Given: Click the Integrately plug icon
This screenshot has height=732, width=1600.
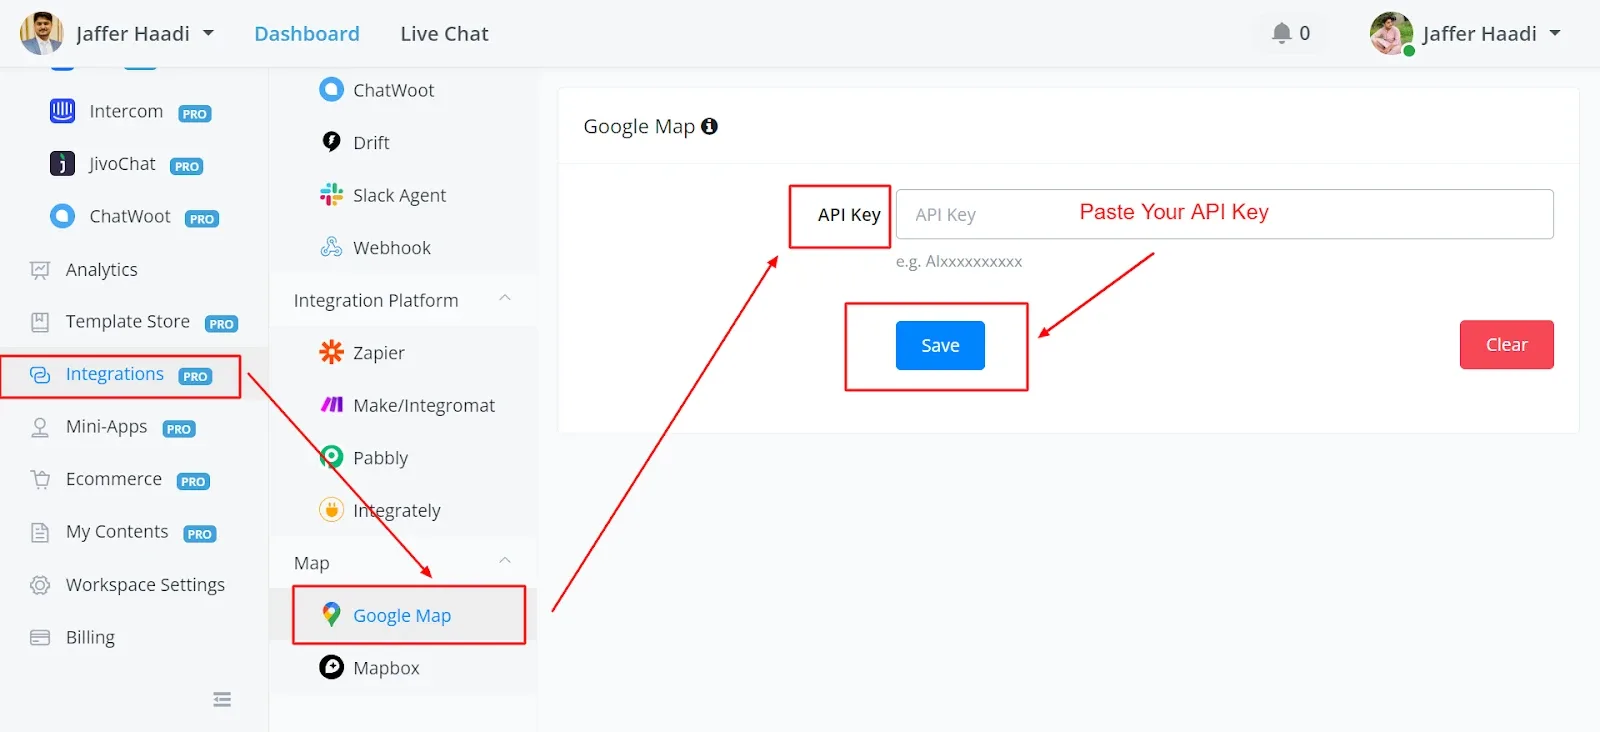Looking at the screenshot, I should click(x=331, y=510).
